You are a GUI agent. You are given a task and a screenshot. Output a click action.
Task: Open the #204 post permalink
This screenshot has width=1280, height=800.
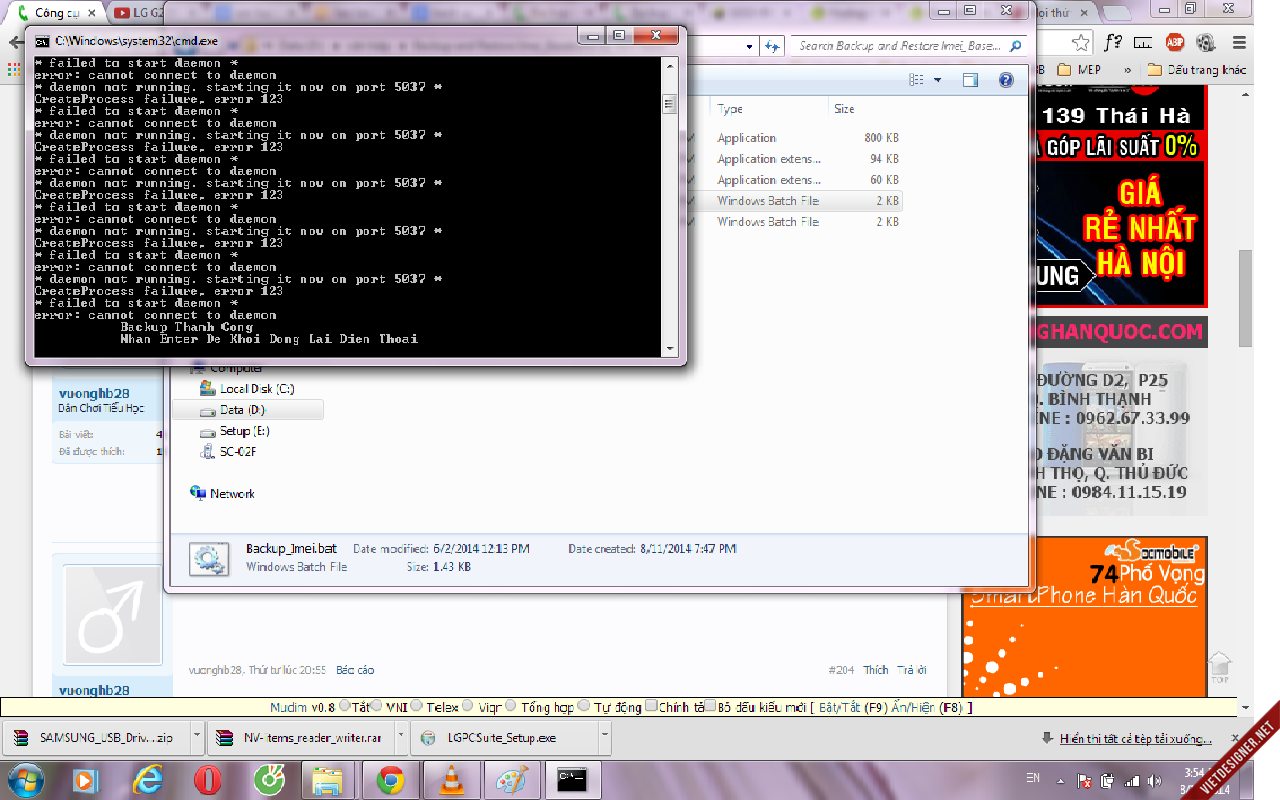843,670
